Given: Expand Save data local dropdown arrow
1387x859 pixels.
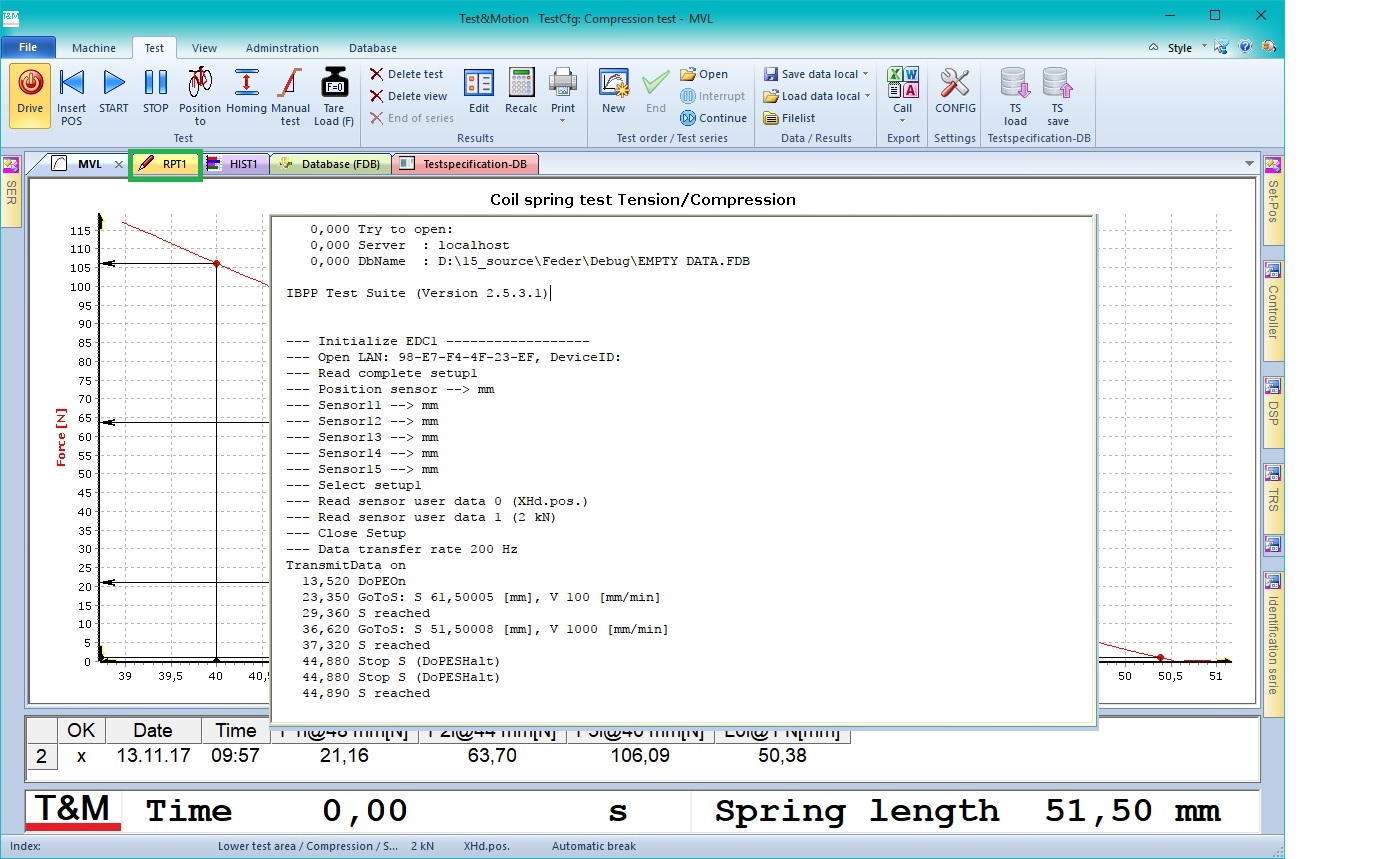Looking at the screenshot, I should [x=866, y=74].
